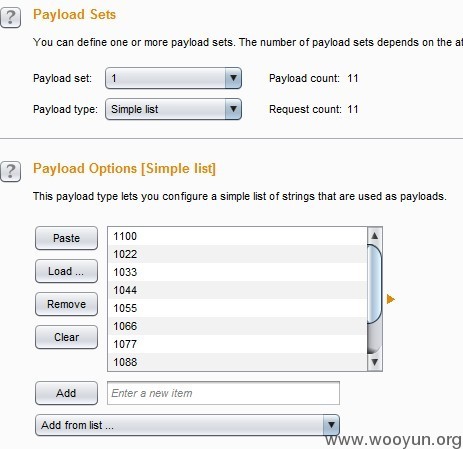Click orange arrow beside payload list
Viewport: 463px width, 449px height.
(x=391, y=299)
